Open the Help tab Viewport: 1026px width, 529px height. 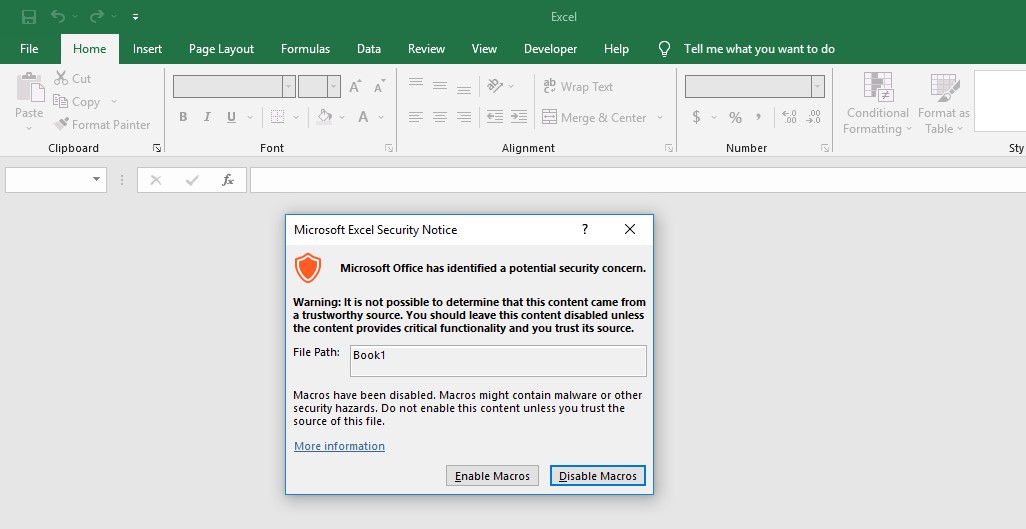point(616,48)
